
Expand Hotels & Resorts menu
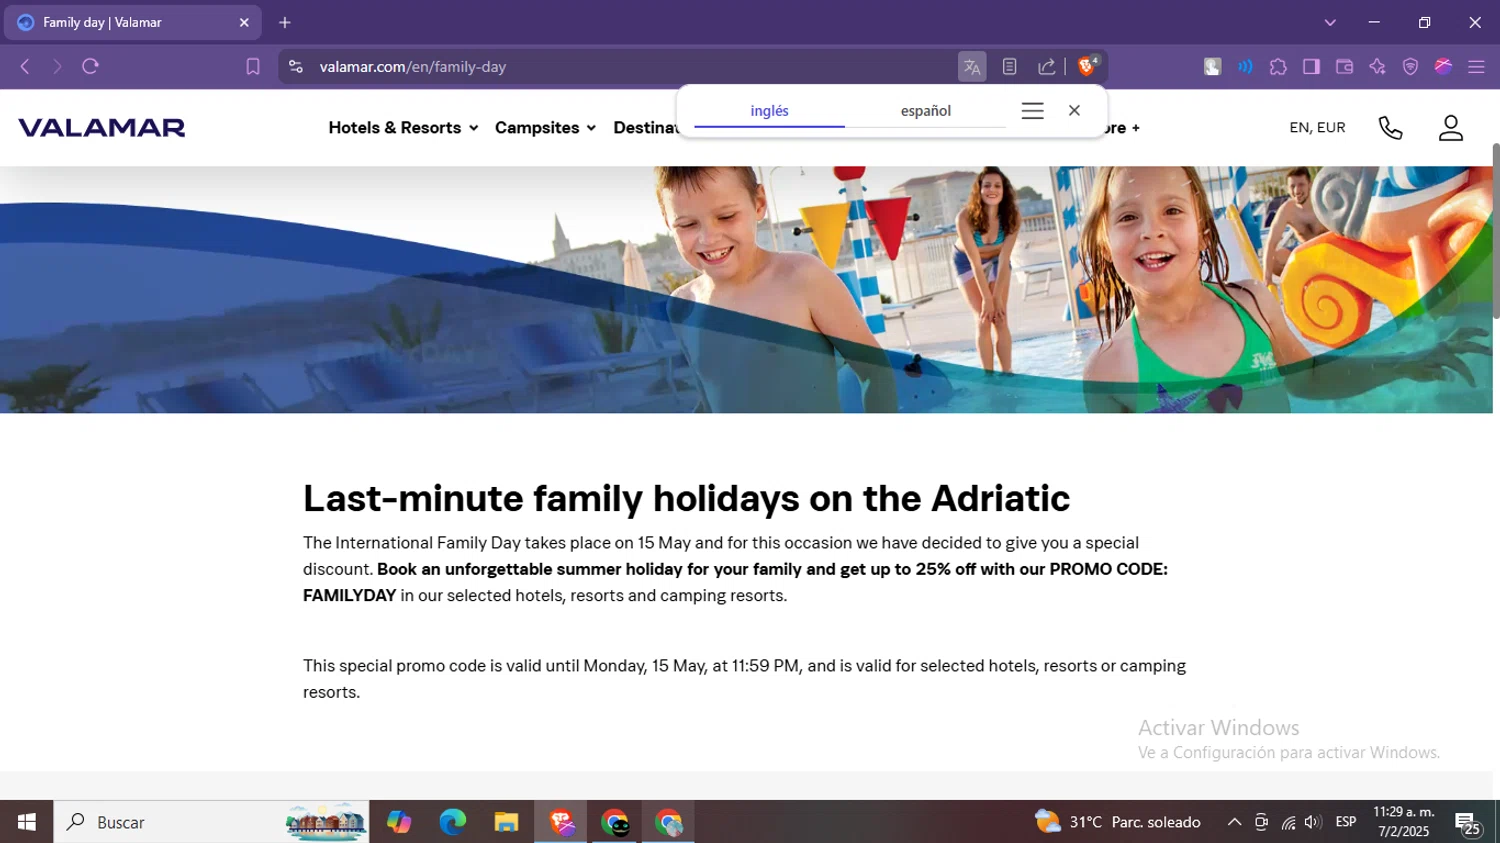pos(403,128)
